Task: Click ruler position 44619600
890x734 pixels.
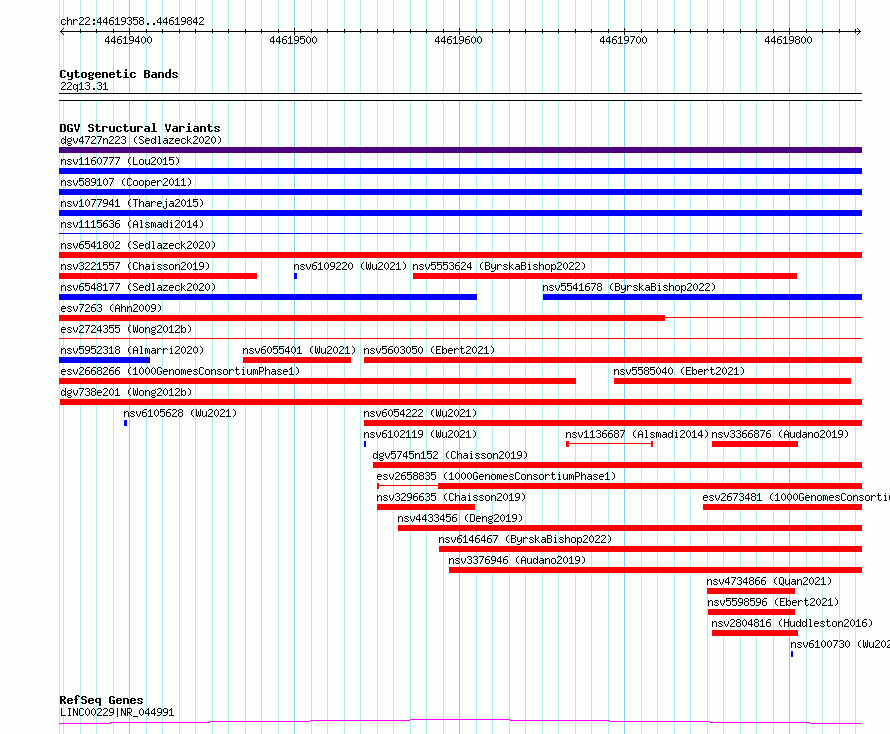Action: (458, 40)
